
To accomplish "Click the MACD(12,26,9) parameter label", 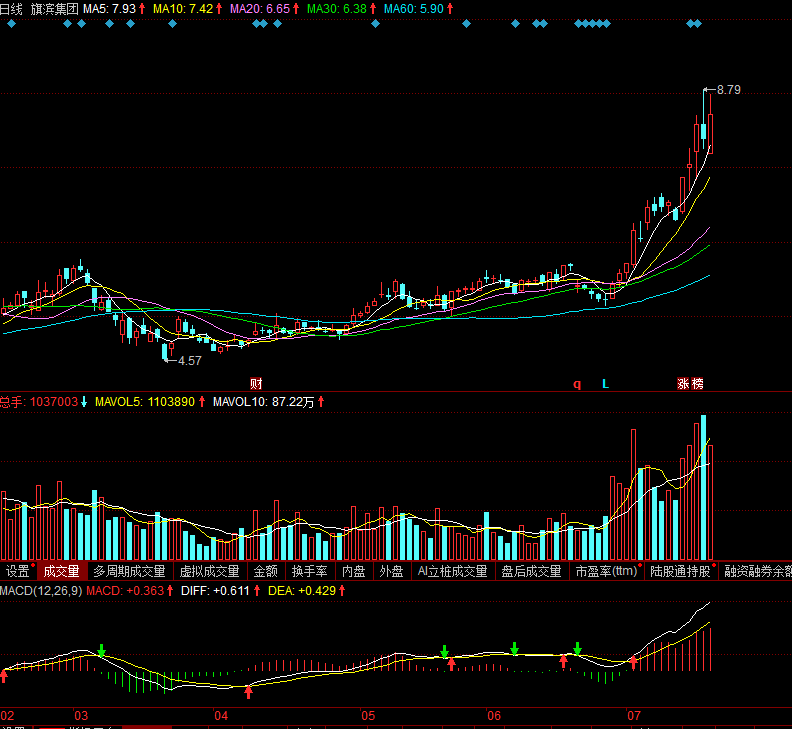I will tap(41, 591).
